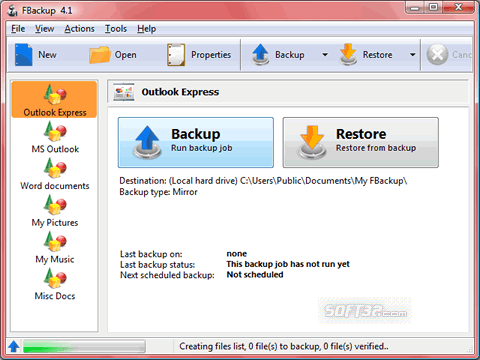Click the 'My Music' job label
Screen dimensions: 480x360
tap(55, 259)
